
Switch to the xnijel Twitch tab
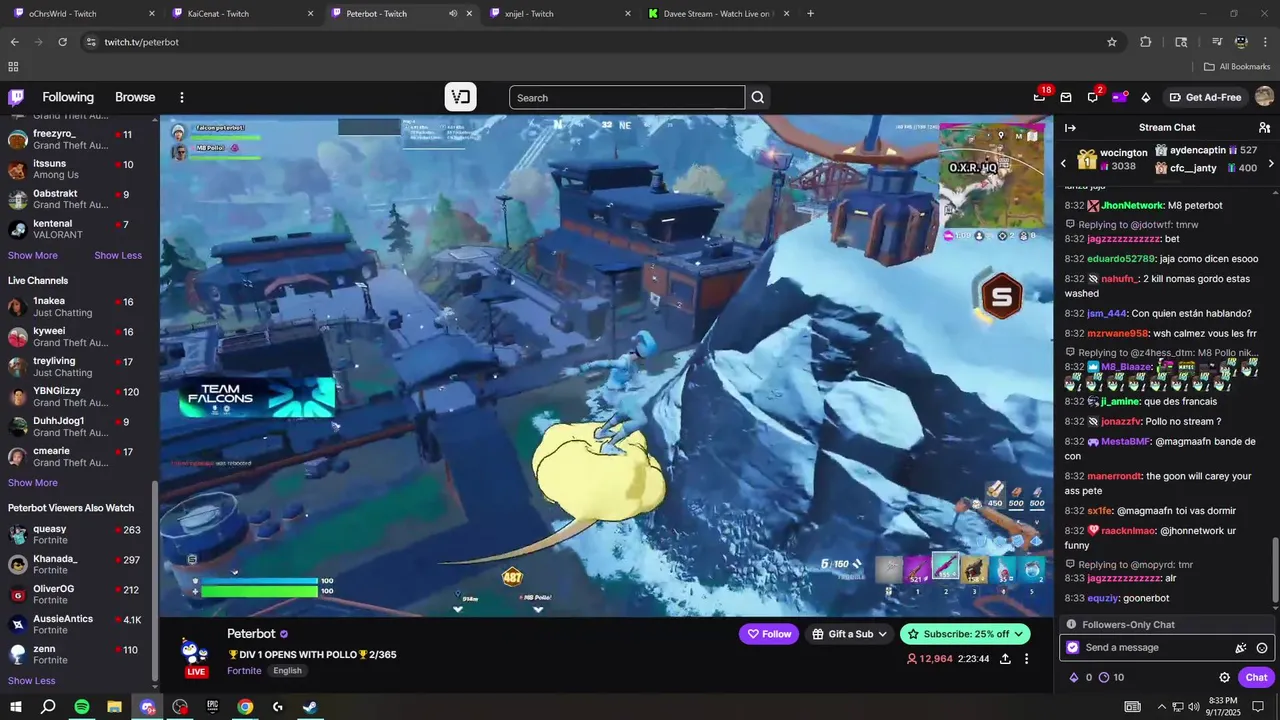(x=560, y=14)
